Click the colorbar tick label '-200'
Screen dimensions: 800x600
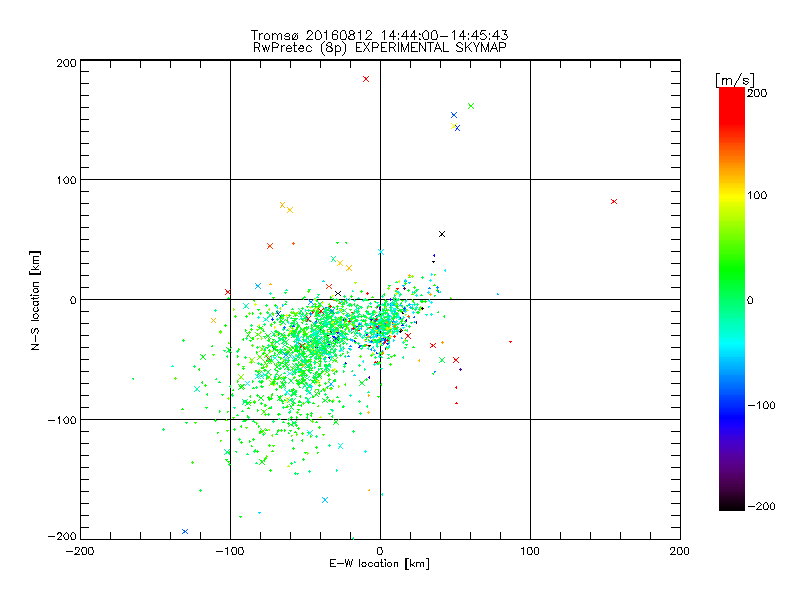[761, 506]
